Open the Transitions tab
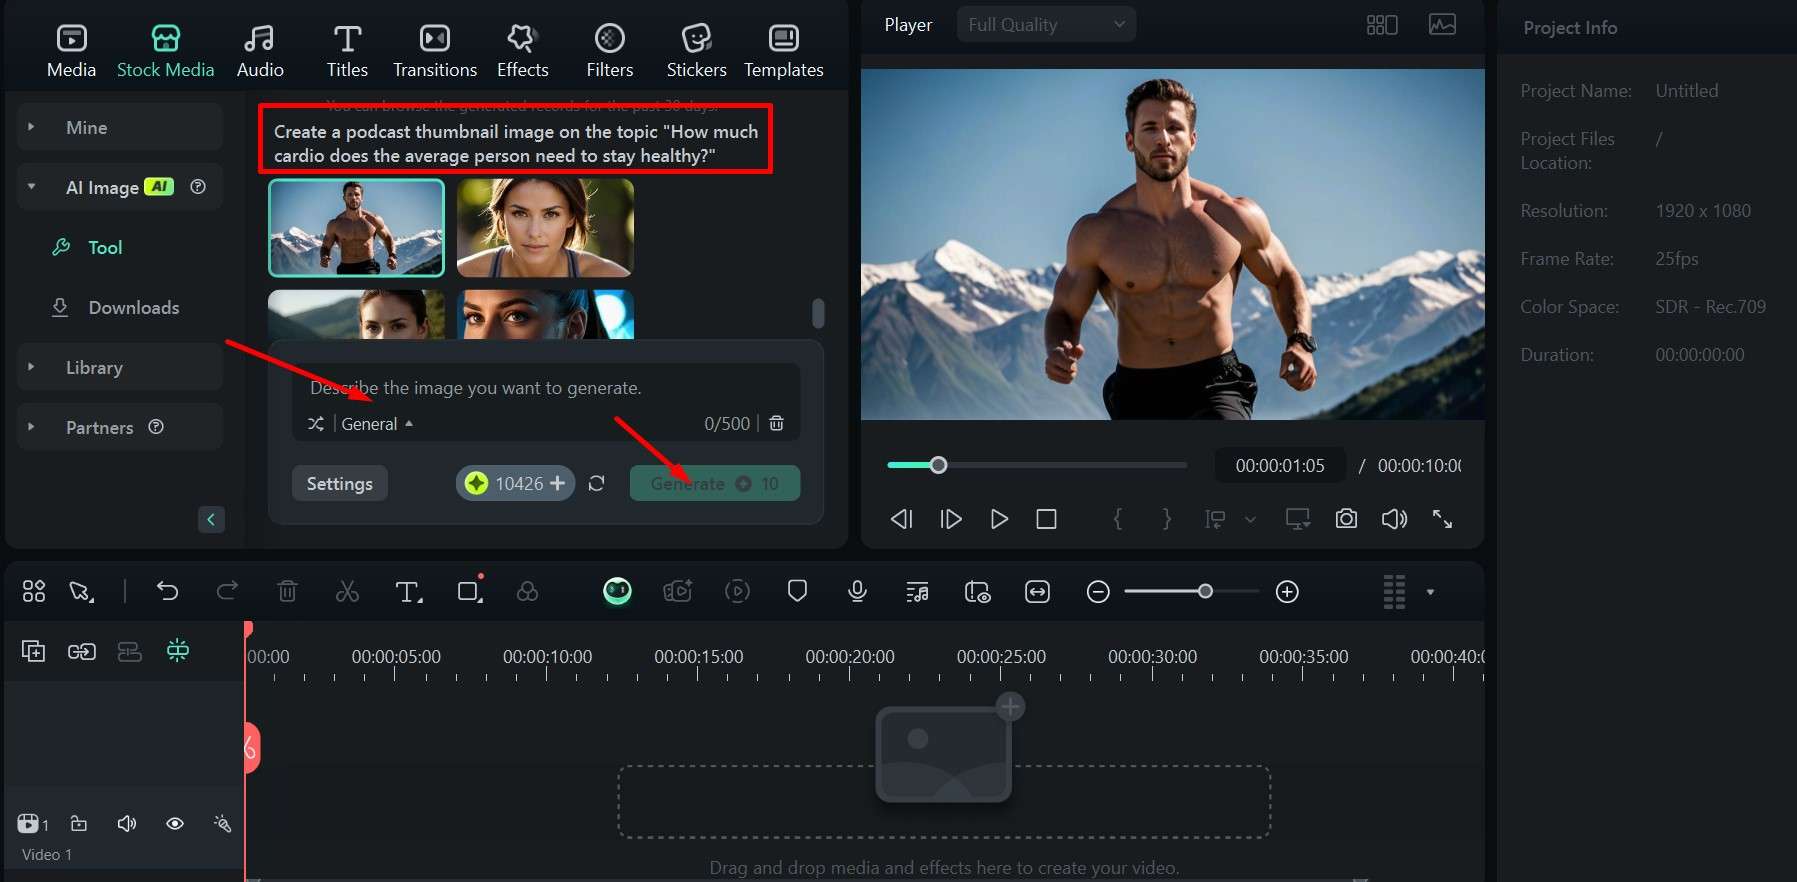This screenshot has height=882, width=1797. (x=434, y=51)
